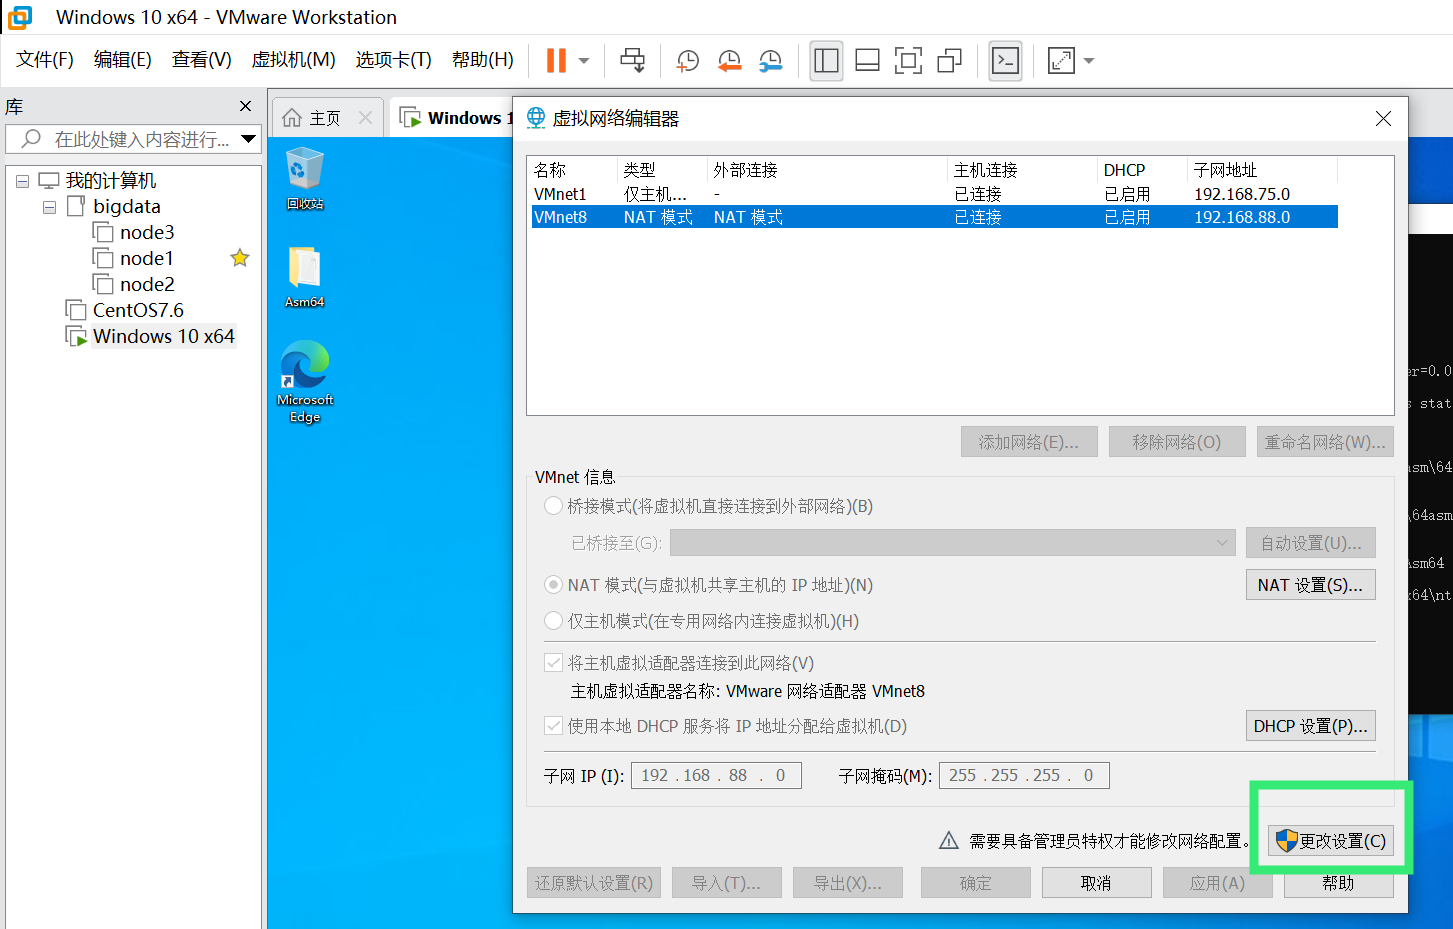Open the 文件(F) menu
The image size is (1453, 929).
click(x=45, y=60)
